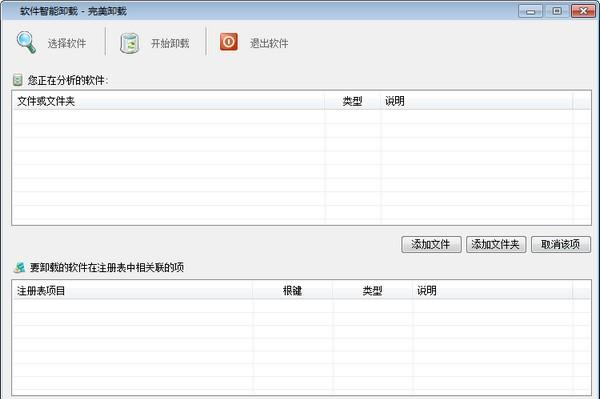Click the 说明 header in the registry list
The height and width of the screenshot is (399, 600).
(x=493, y=291)
